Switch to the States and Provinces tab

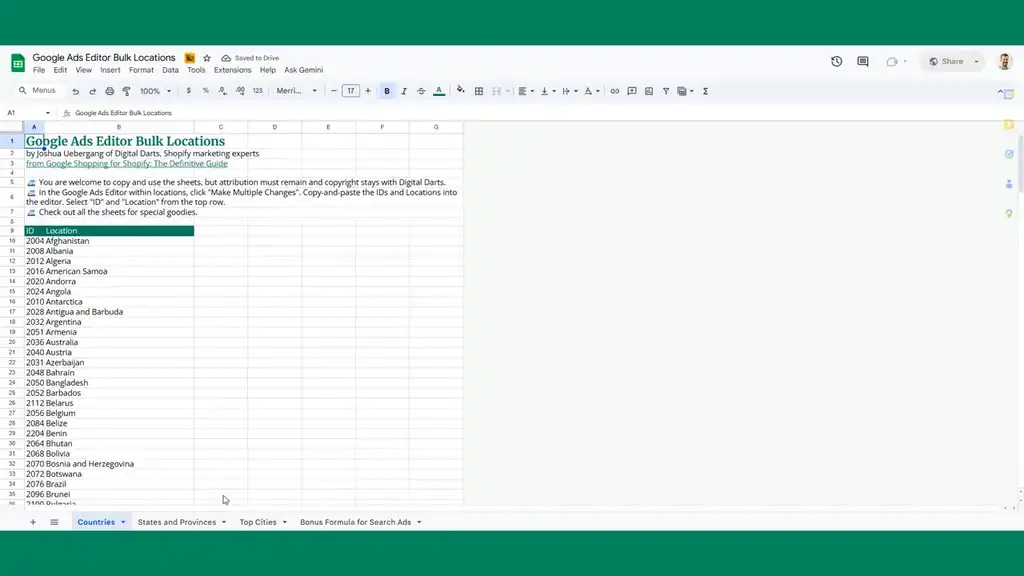(175, 521)
